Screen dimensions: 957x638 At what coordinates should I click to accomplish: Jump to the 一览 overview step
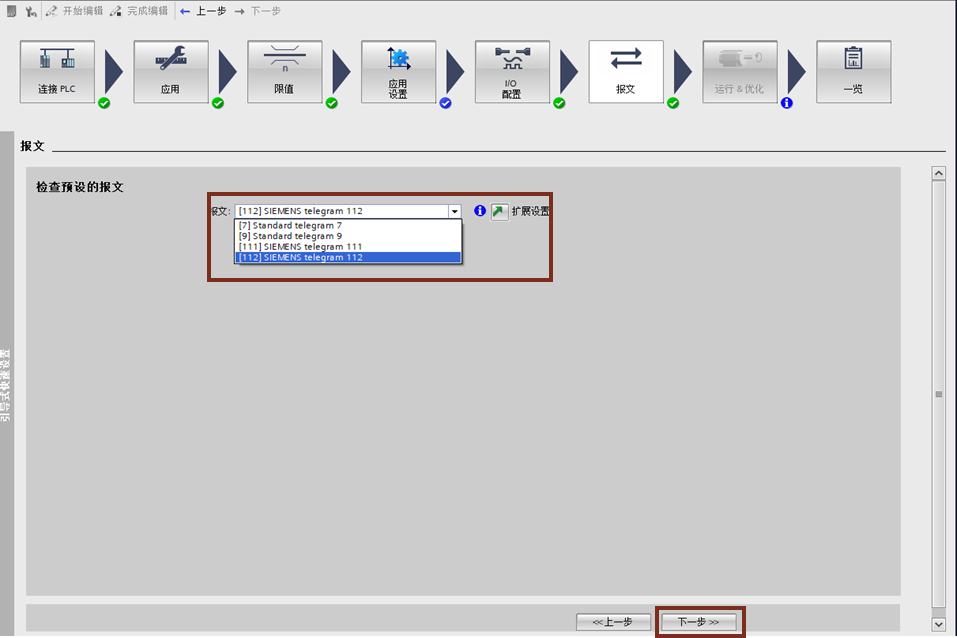(853, 71)
